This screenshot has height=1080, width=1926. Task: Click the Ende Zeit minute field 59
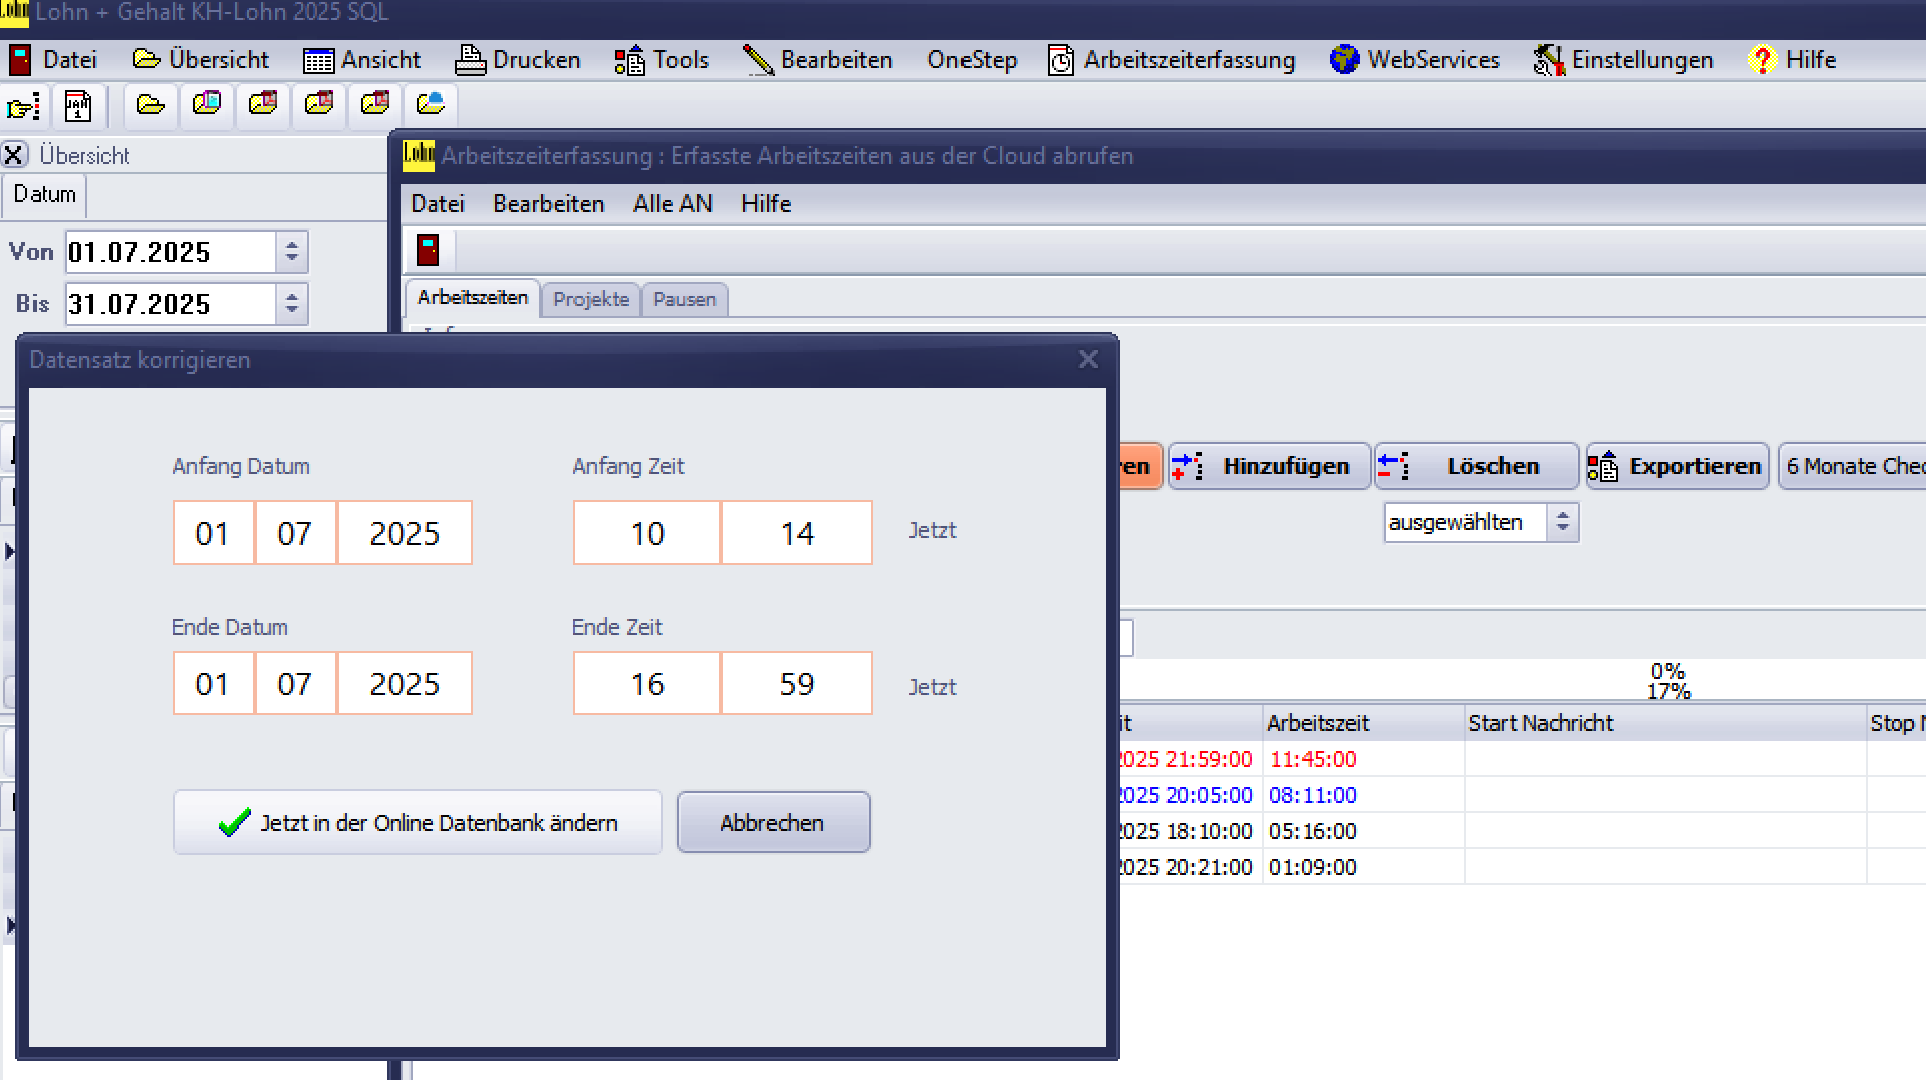click(x=797, y=684)
